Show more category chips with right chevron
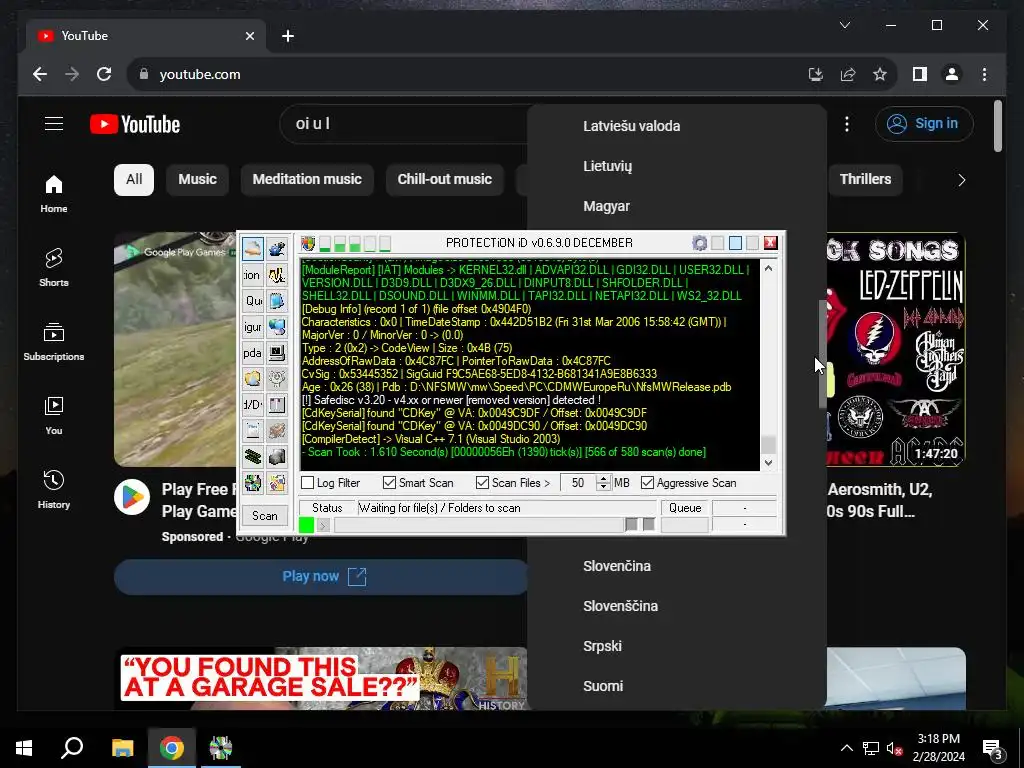Image resolution: width=1024 pixels, height=768 pixels. coord(961,180)
